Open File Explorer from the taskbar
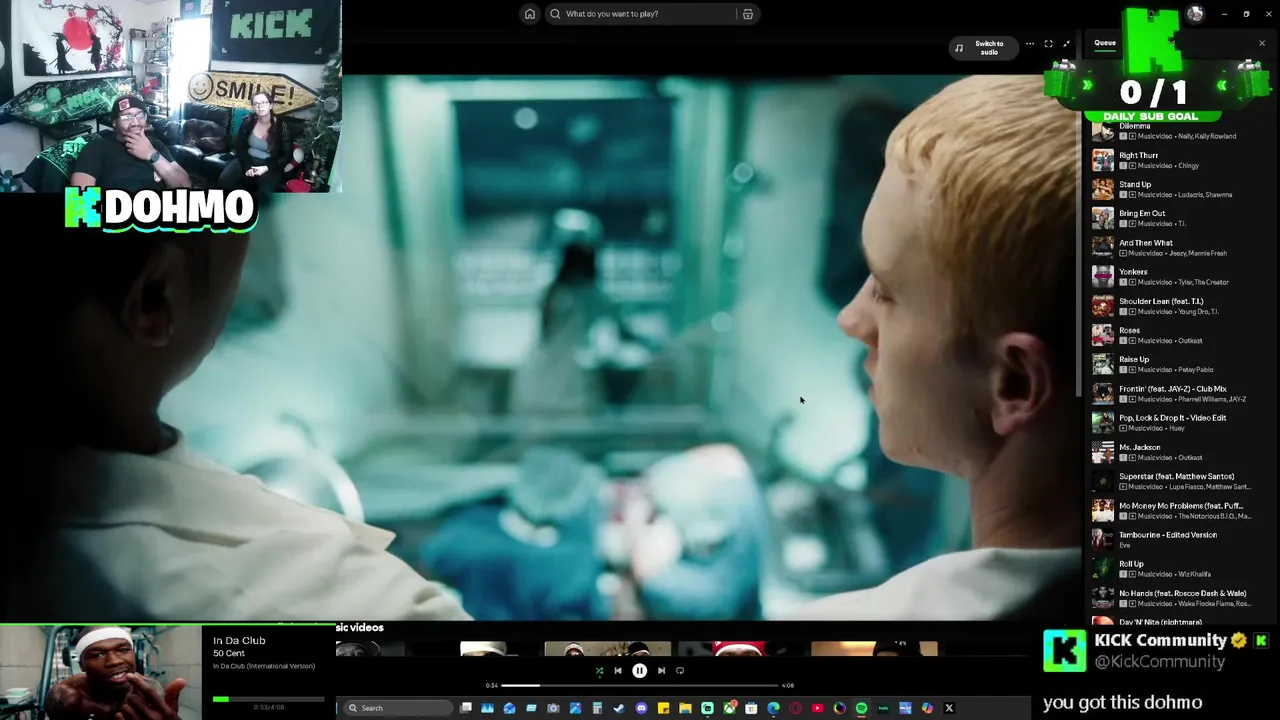The width and height of the screenshot is (1280, 720). 685,708
